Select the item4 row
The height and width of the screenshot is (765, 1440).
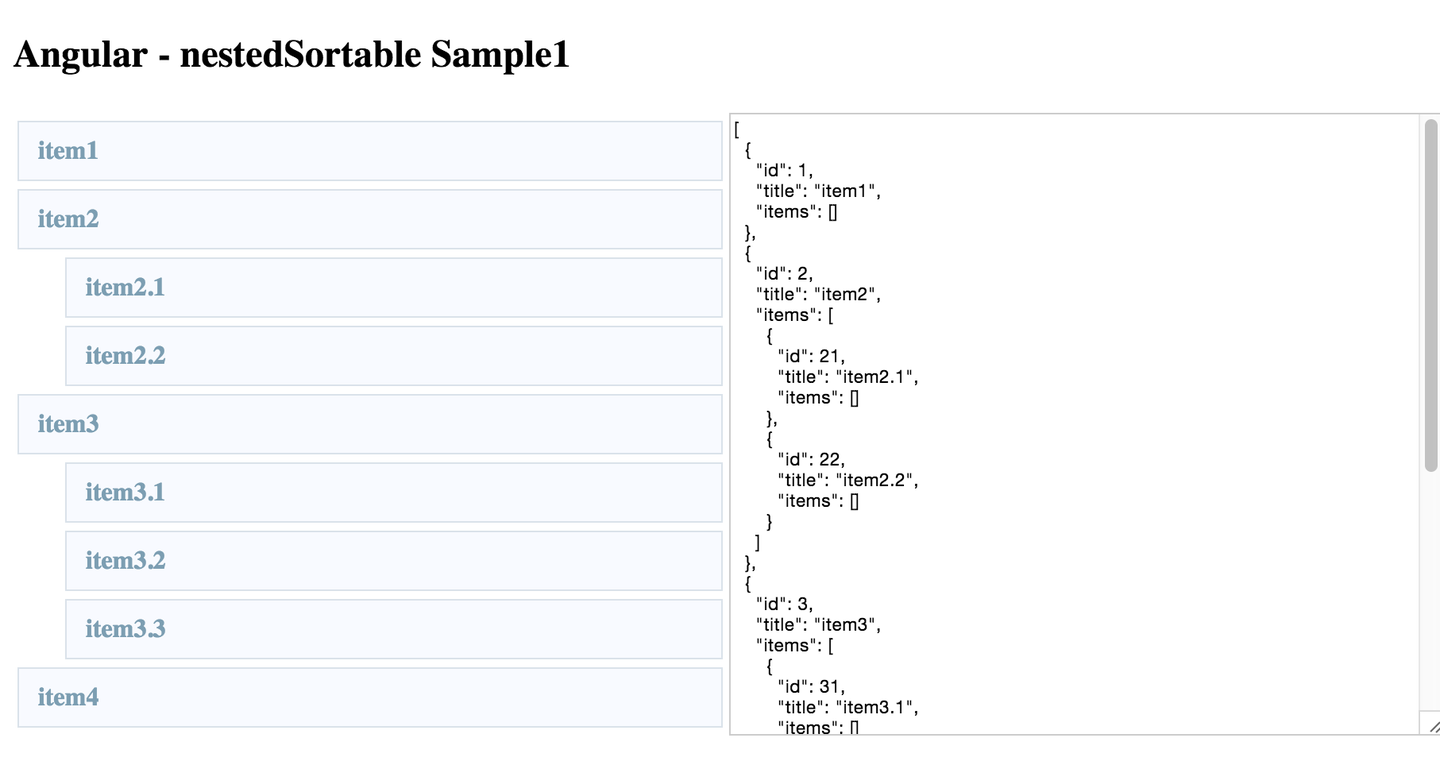click(x=369, y=697)
